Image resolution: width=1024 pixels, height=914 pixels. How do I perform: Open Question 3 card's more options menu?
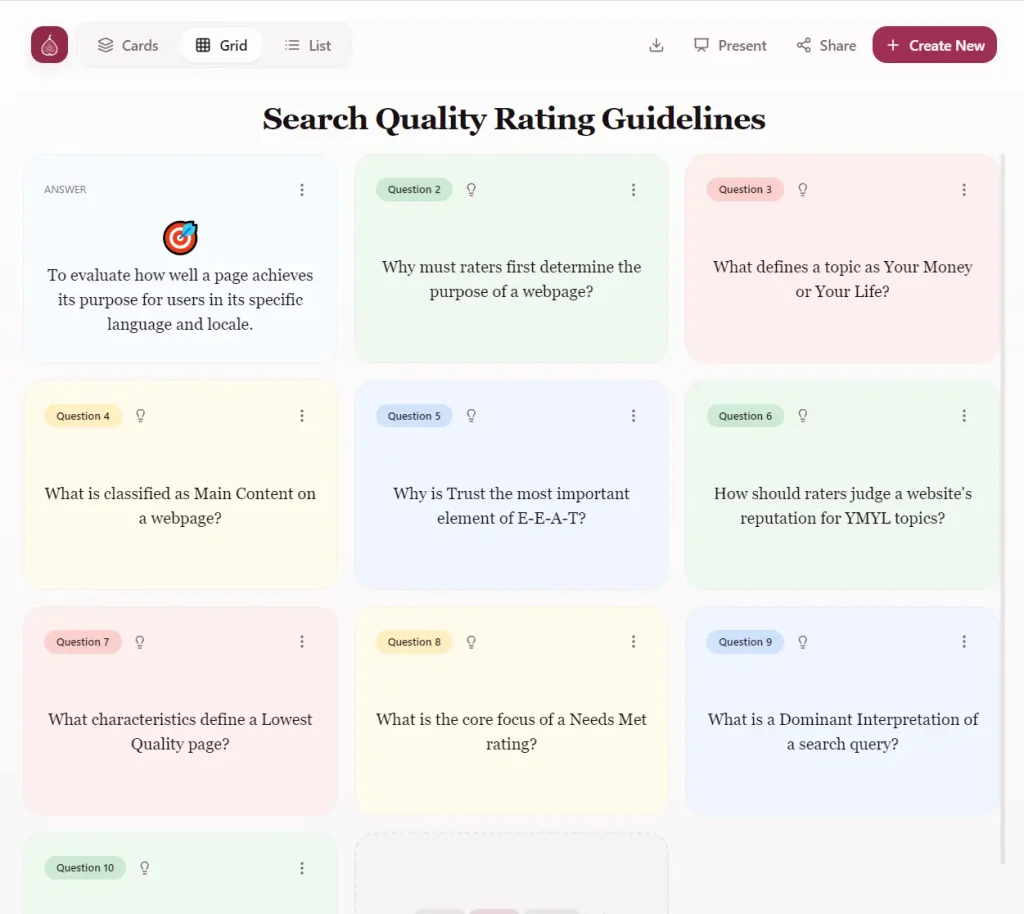pyautogui.click(x=964, y=190)
